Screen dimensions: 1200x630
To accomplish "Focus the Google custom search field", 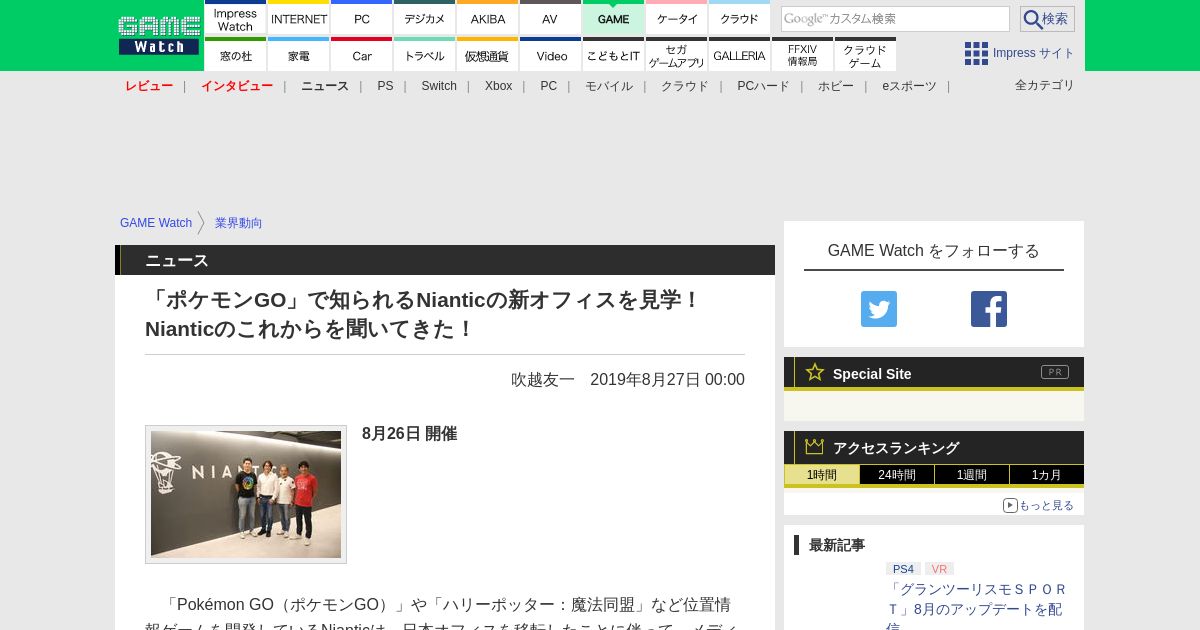I will pyautogui.click(x=895, y=19).
